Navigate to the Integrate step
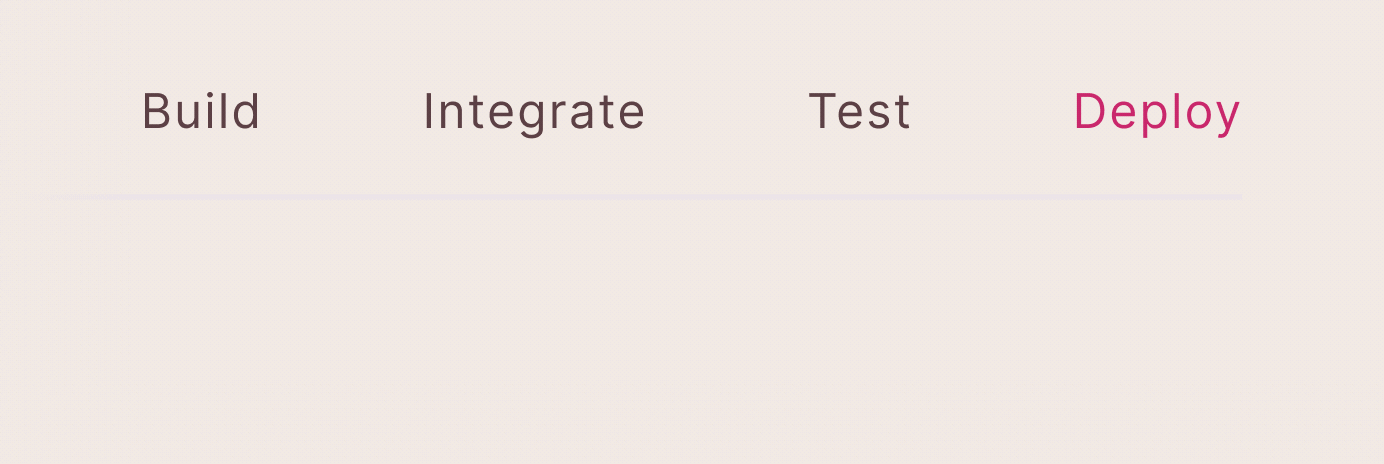1384x464 pixels. coord(534,111)
